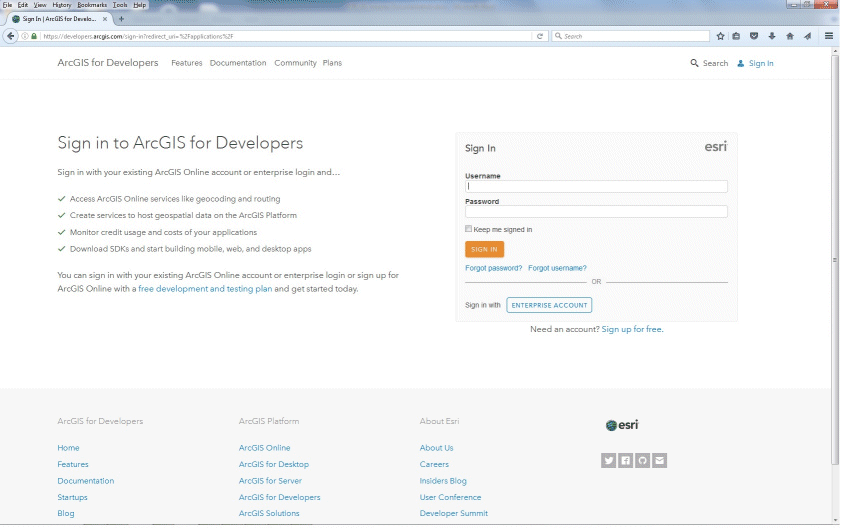Close the Sign In ArcGIS tab
This screenshot has height=528, width=841.
105,19
